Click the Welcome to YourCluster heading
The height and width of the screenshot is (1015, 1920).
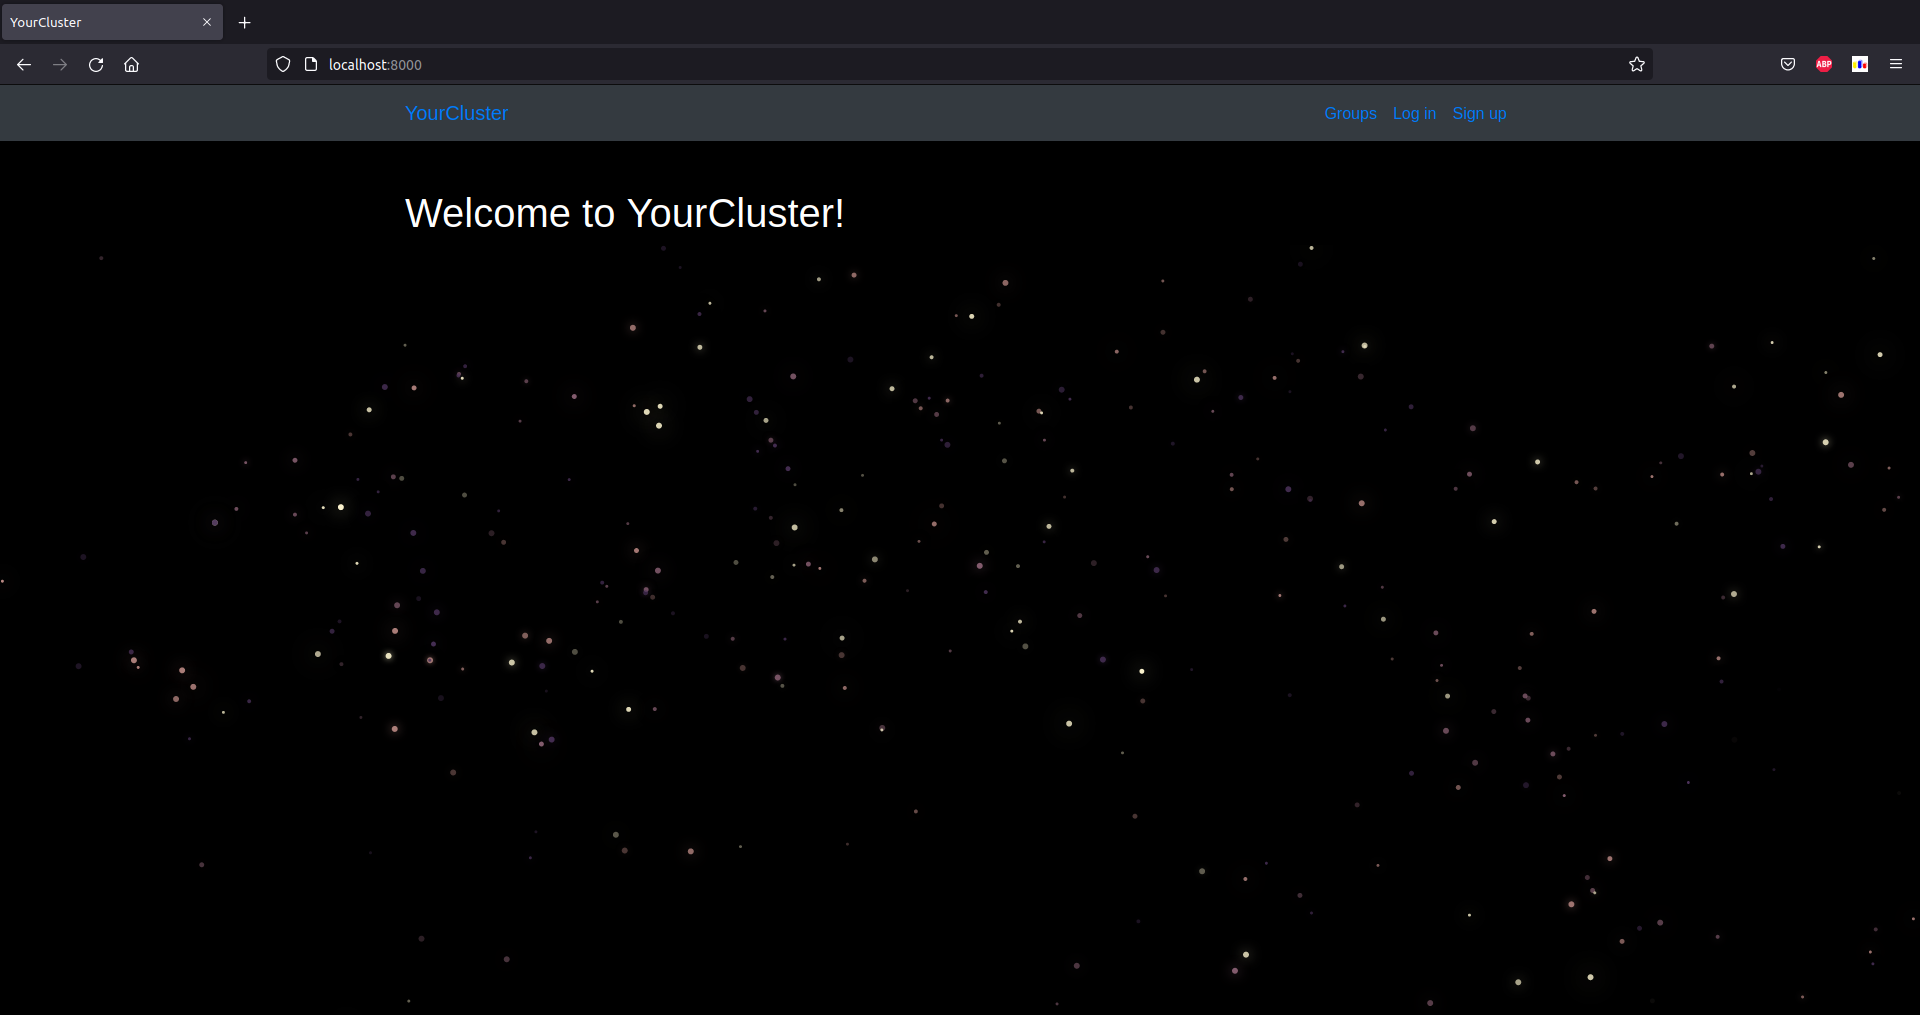pyautogui.click(x=624, y=212)
